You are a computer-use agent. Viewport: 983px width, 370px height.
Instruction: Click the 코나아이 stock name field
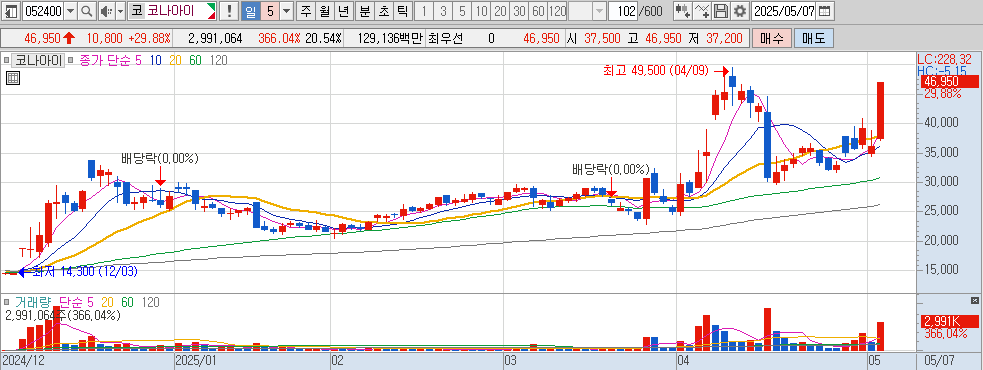[x=176, y=11]
